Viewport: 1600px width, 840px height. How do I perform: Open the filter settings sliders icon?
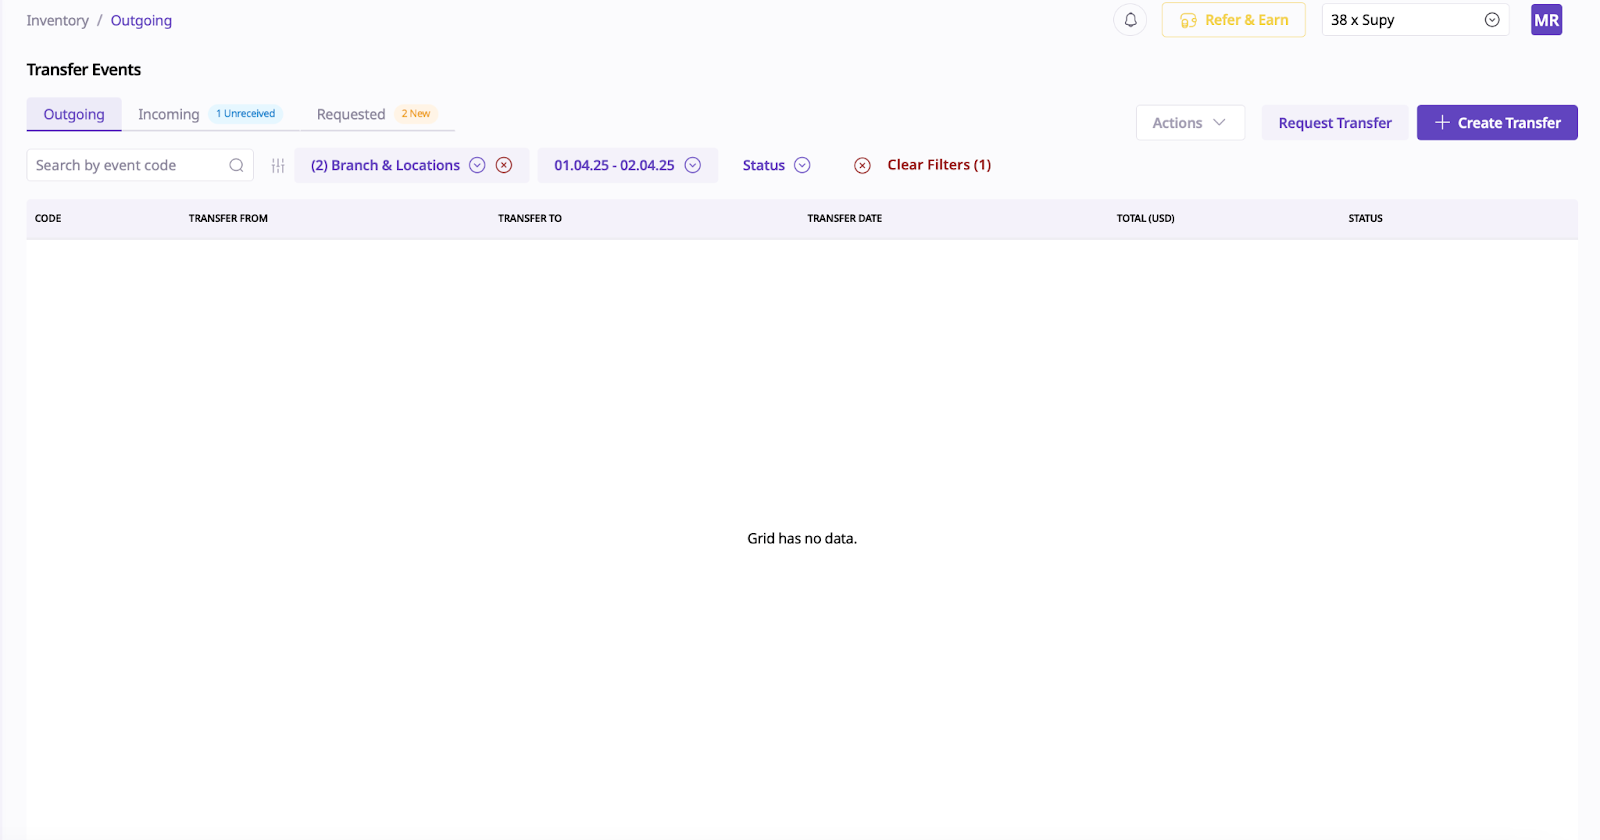[x=278, y=166]
